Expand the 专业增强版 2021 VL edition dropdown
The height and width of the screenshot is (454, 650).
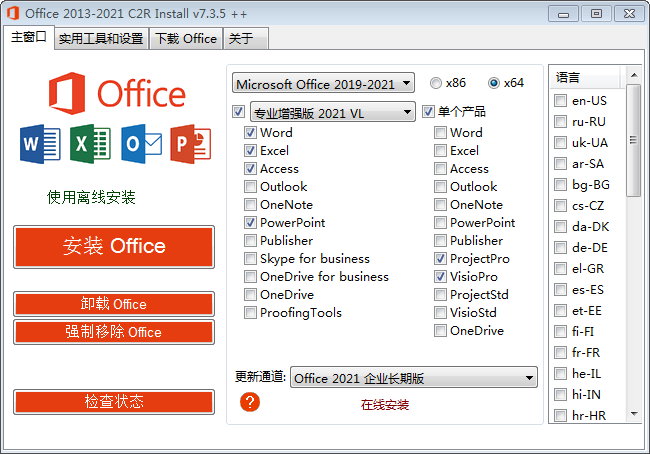332,113
